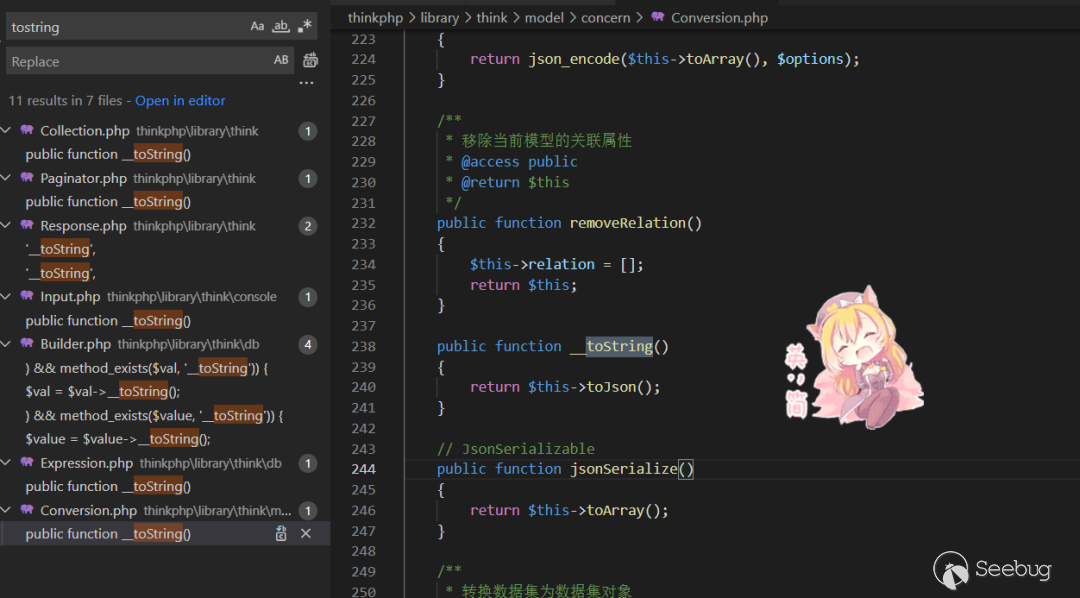Open __toString match under Input.php
The image size is (1080, 598).
[x=108, y=321]
